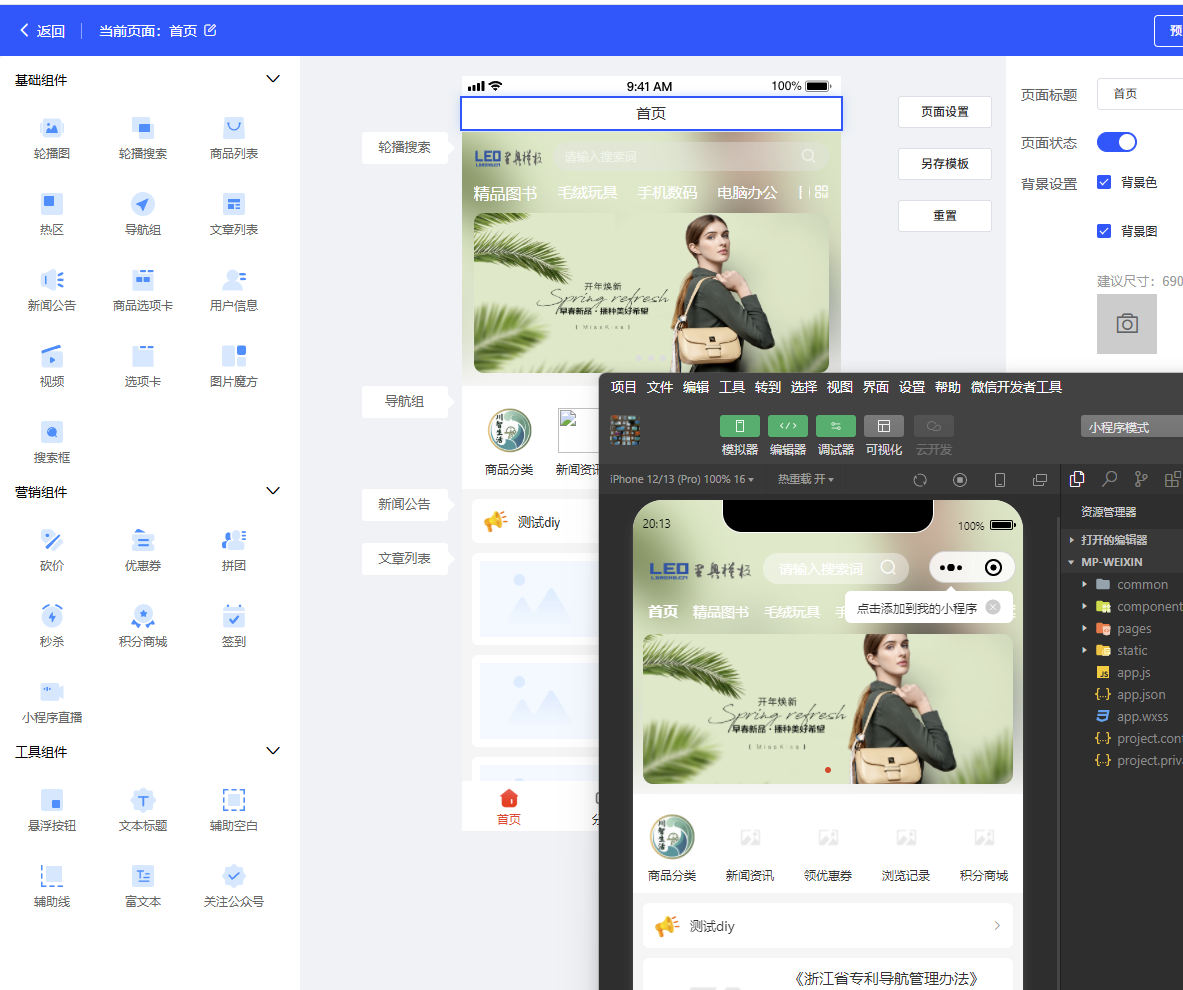
Task: Open the 文件 menu
Action: point(659,387)
